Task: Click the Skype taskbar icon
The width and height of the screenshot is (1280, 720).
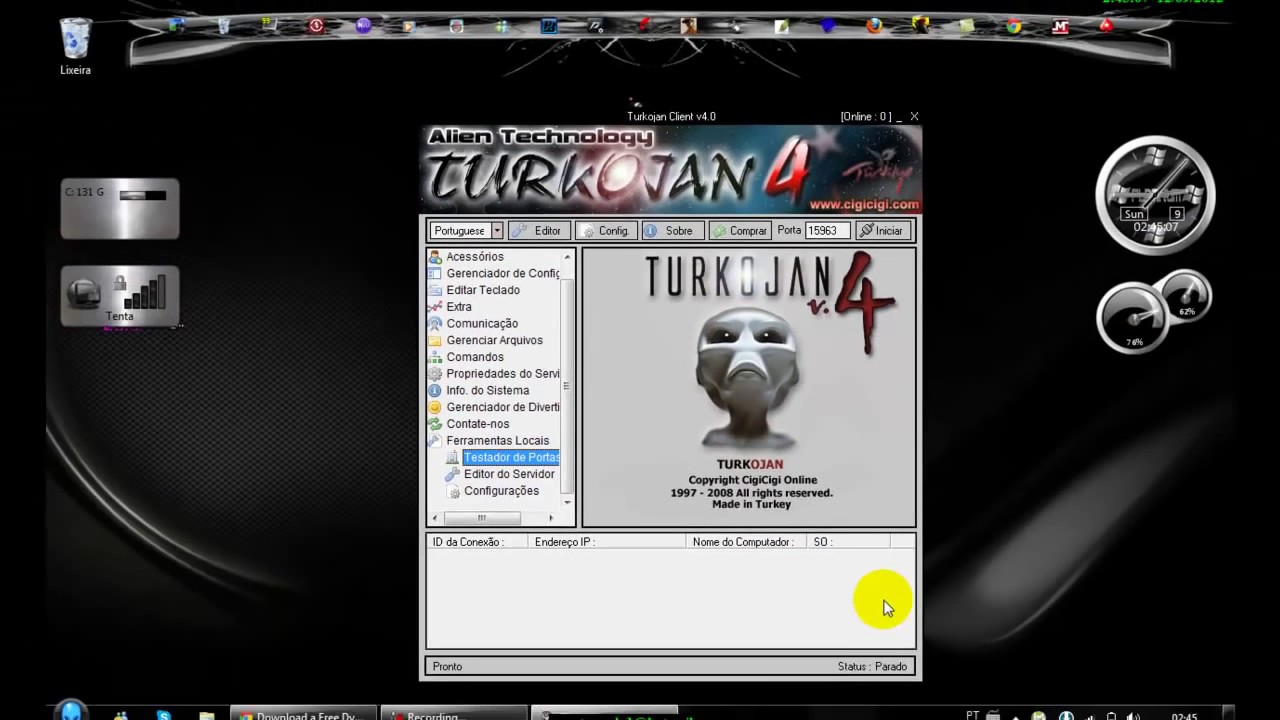Action: [164, 715]
